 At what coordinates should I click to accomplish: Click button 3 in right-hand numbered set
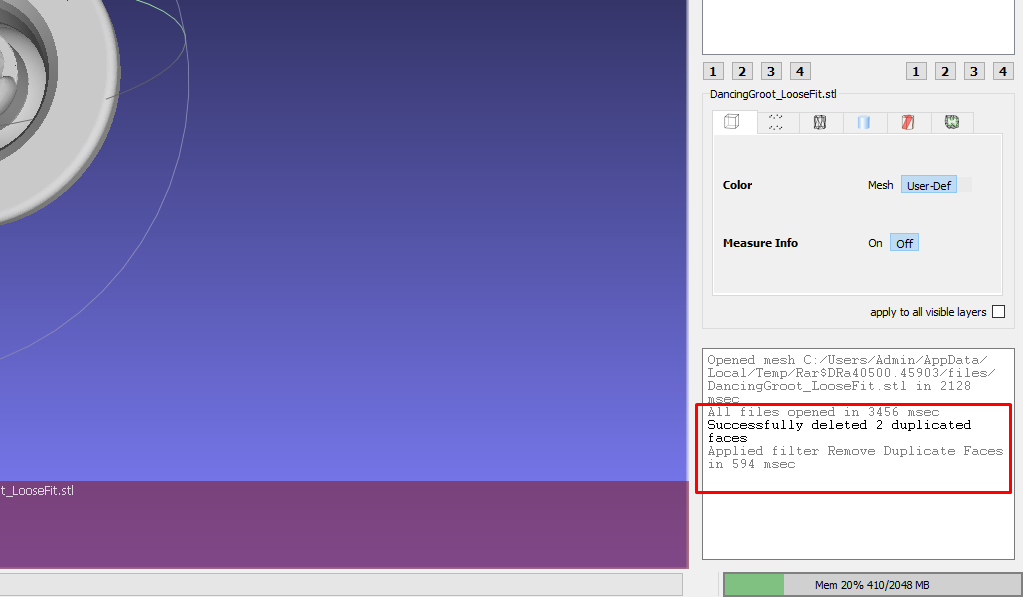coord(973,71)
